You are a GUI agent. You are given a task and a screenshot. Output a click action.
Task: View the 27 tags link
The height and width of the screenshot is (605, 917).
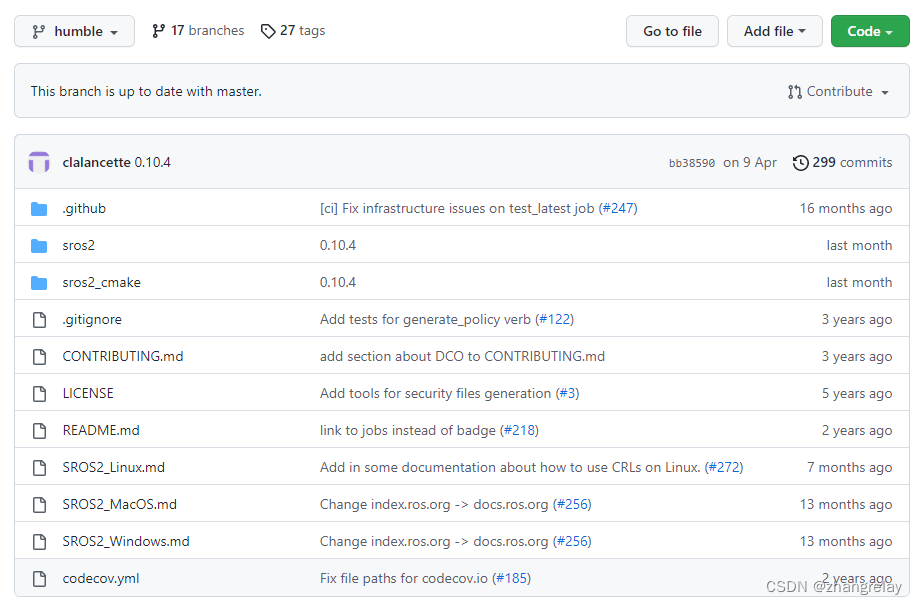302,30
